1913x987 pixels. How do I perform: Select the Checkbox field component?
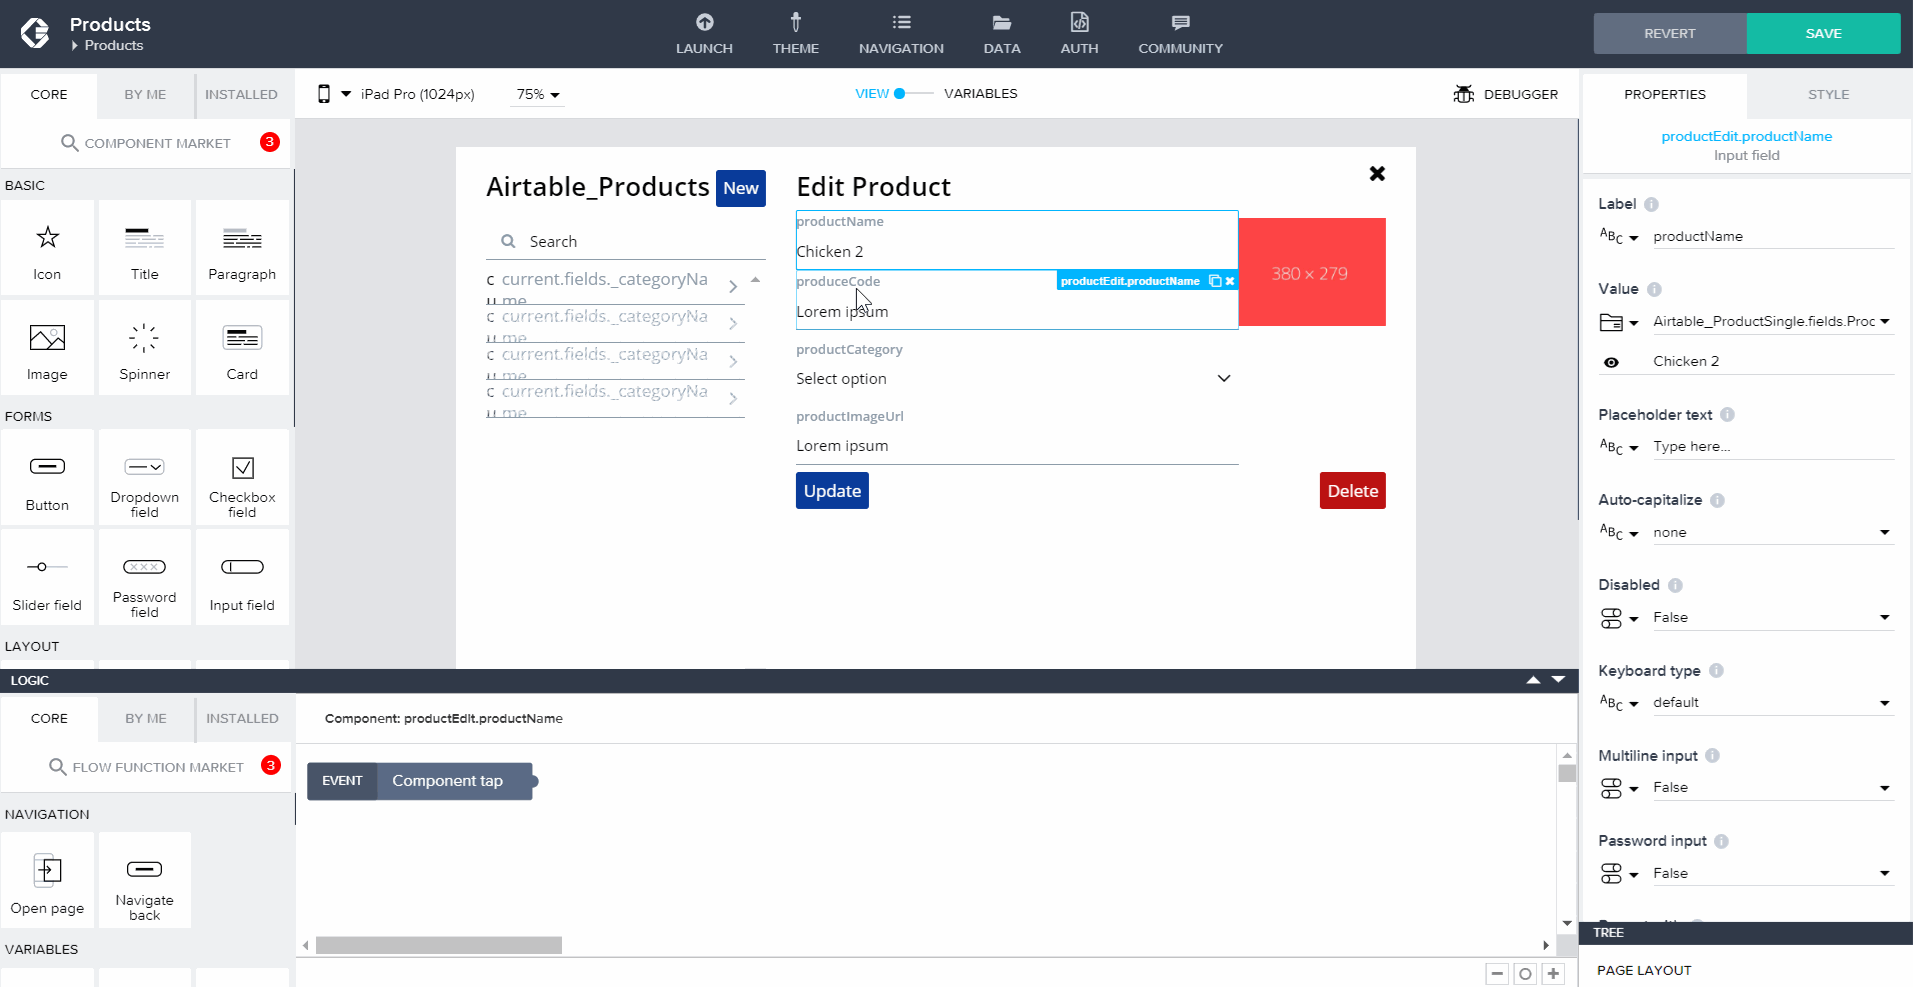(x=242, y=478)
